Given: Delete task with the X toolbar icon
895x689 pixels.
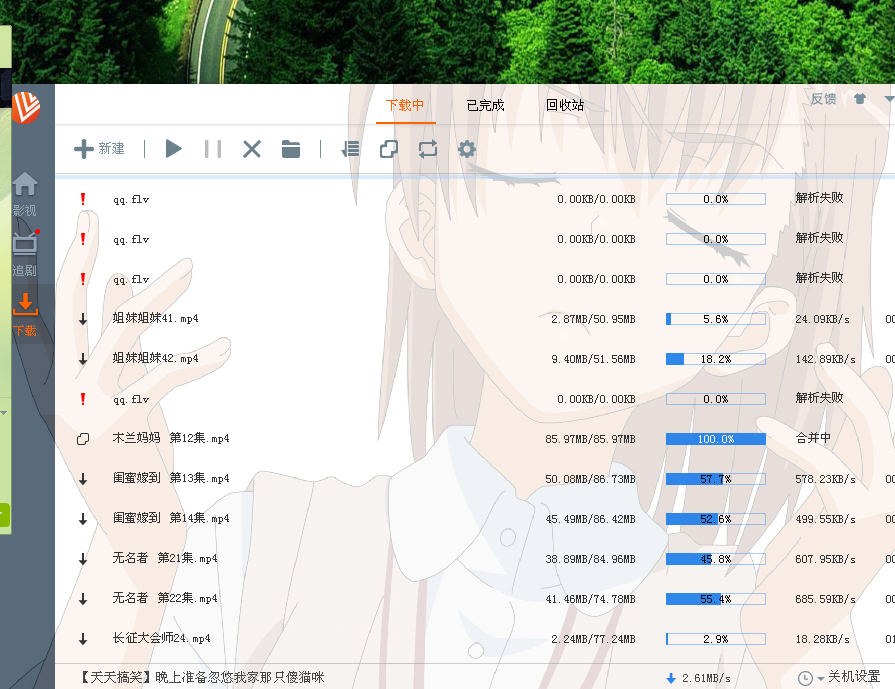Looking at the screenshot, I should 252,149.
